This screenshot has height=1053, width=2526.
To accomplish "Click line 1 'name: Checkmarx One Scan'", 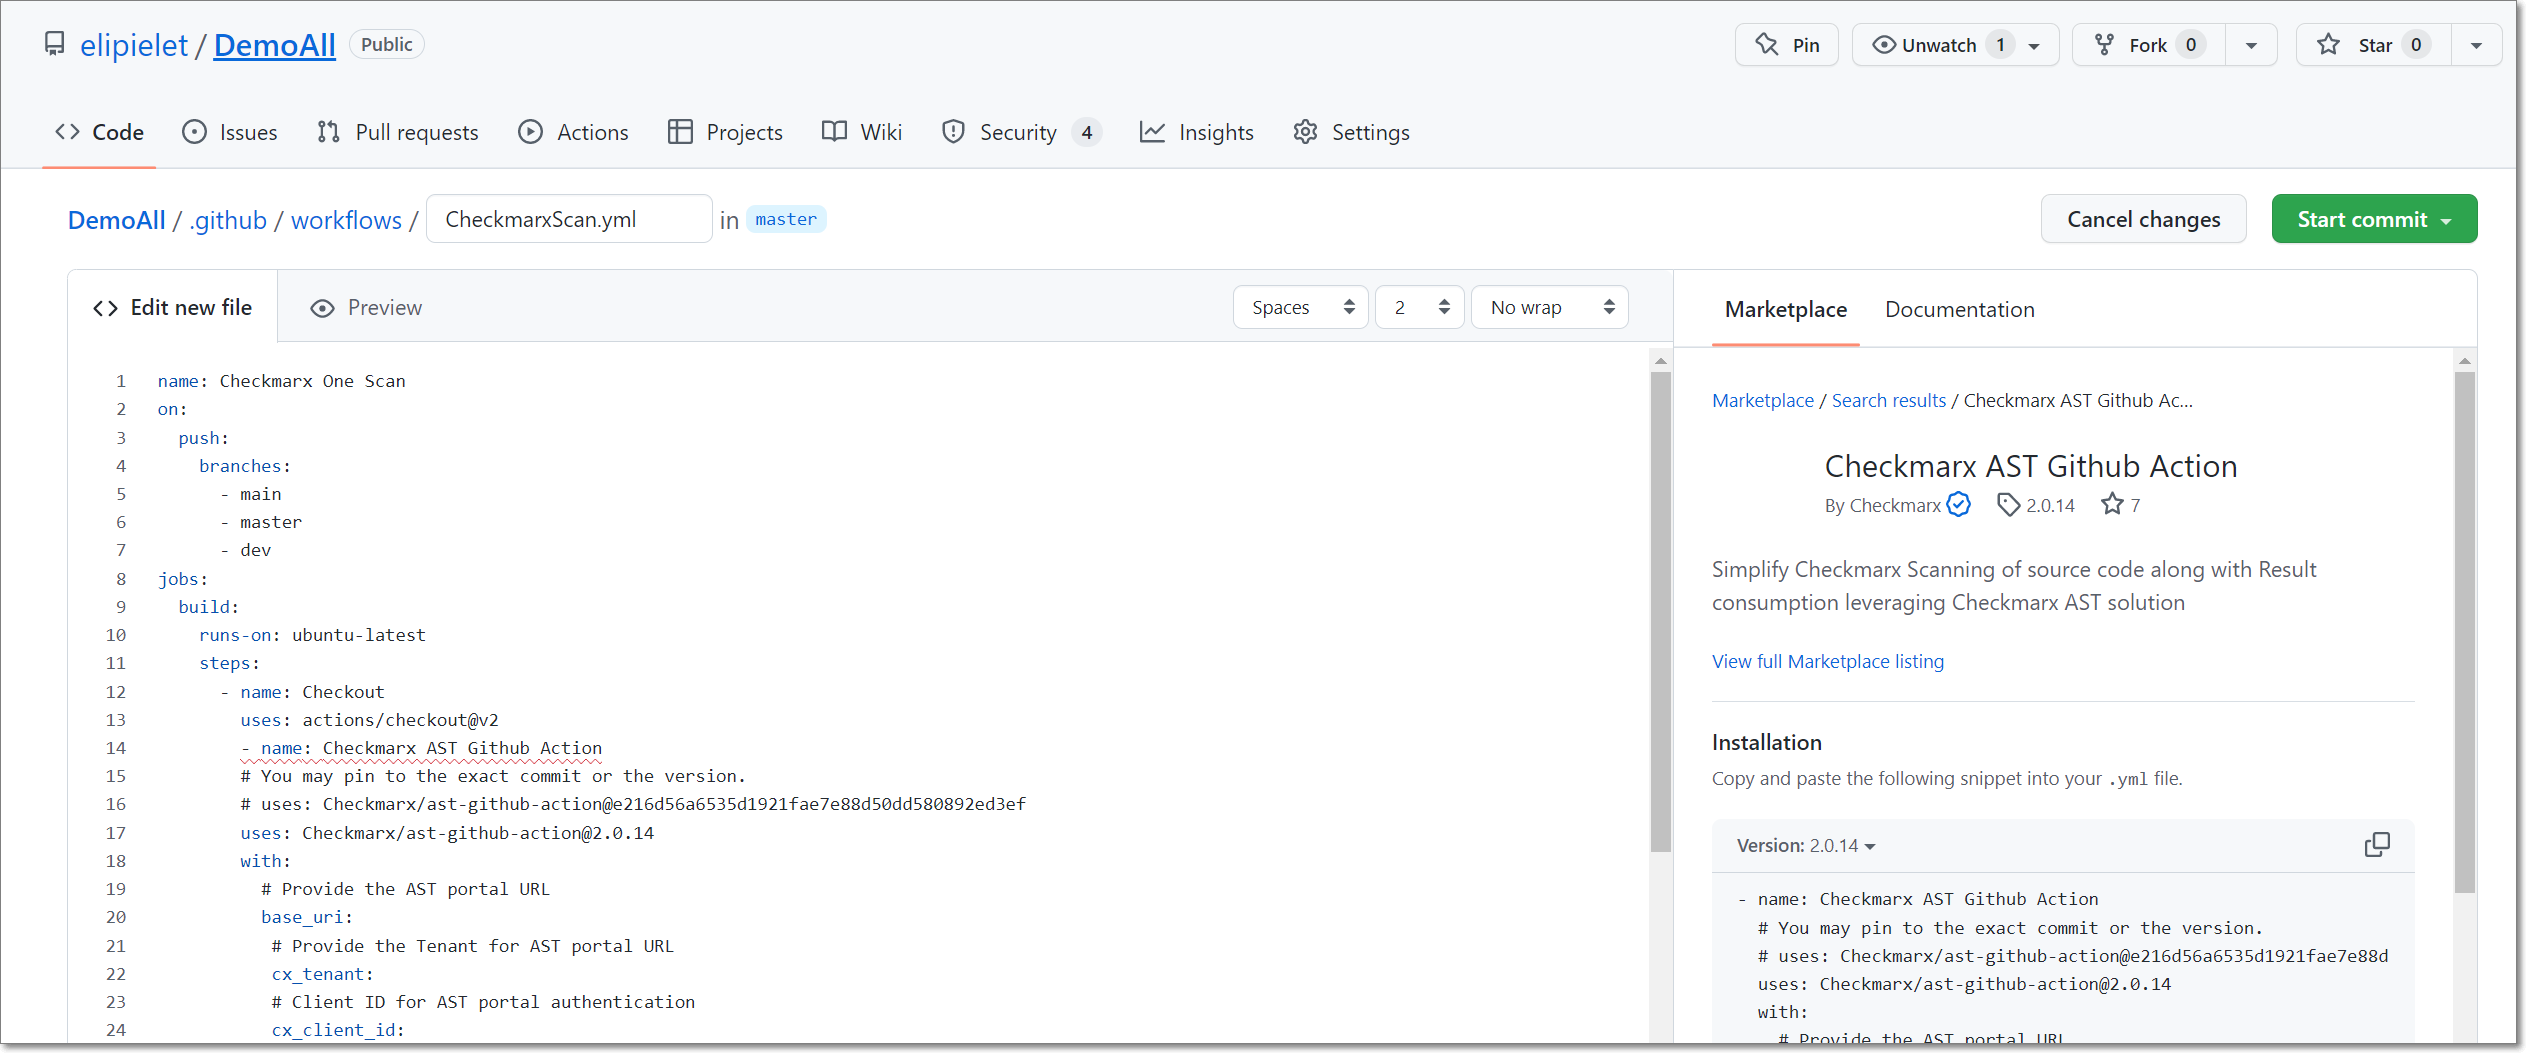I will [x=281, y=381].
